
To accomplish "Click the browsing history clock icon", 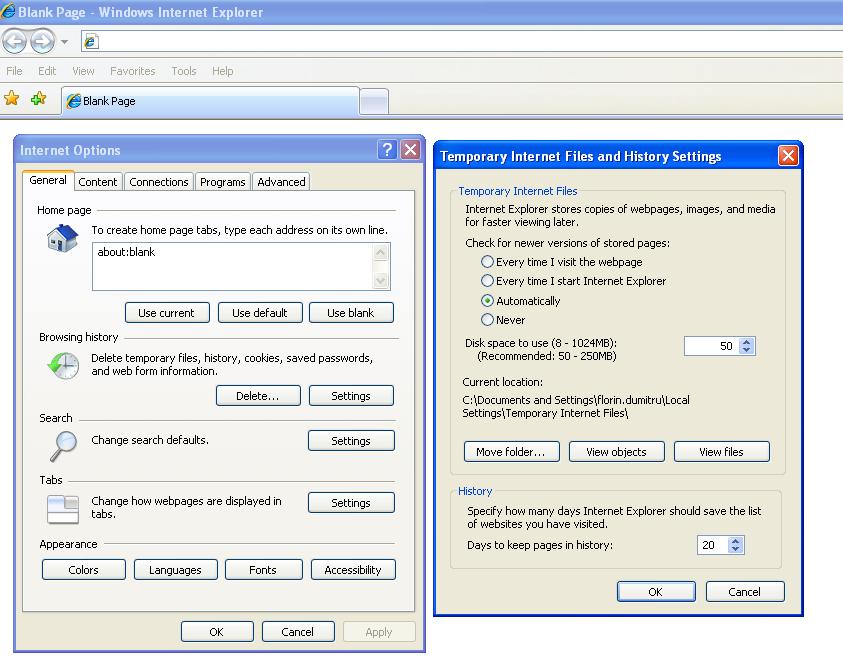I will click(62, 365).
